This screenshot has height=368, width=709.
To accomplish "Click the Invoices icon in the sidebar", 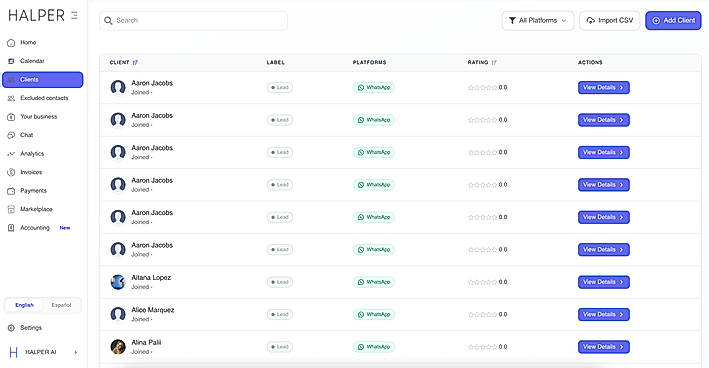I will pos(11,172).
